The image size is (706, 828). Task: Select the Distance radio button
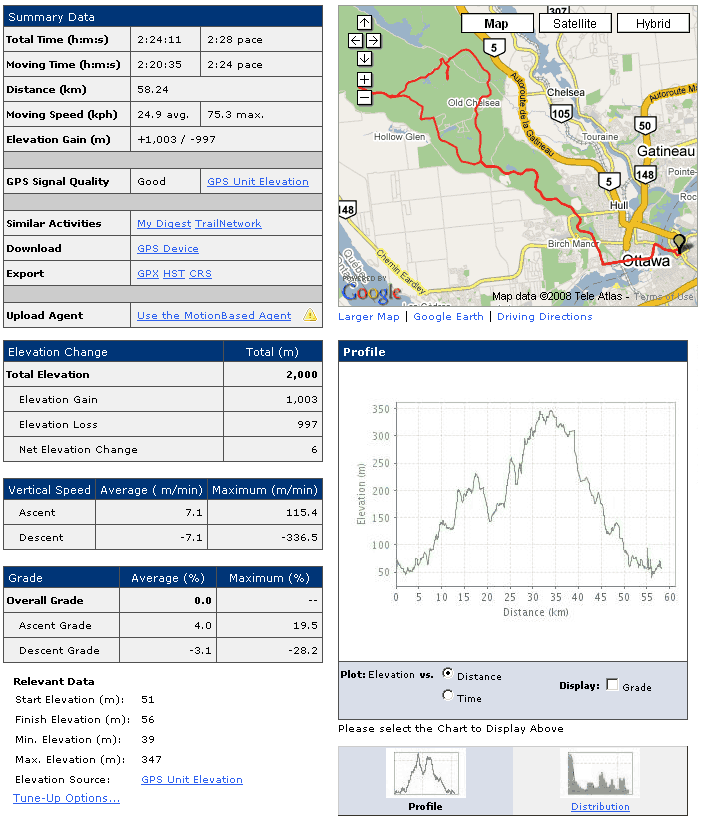448,673
